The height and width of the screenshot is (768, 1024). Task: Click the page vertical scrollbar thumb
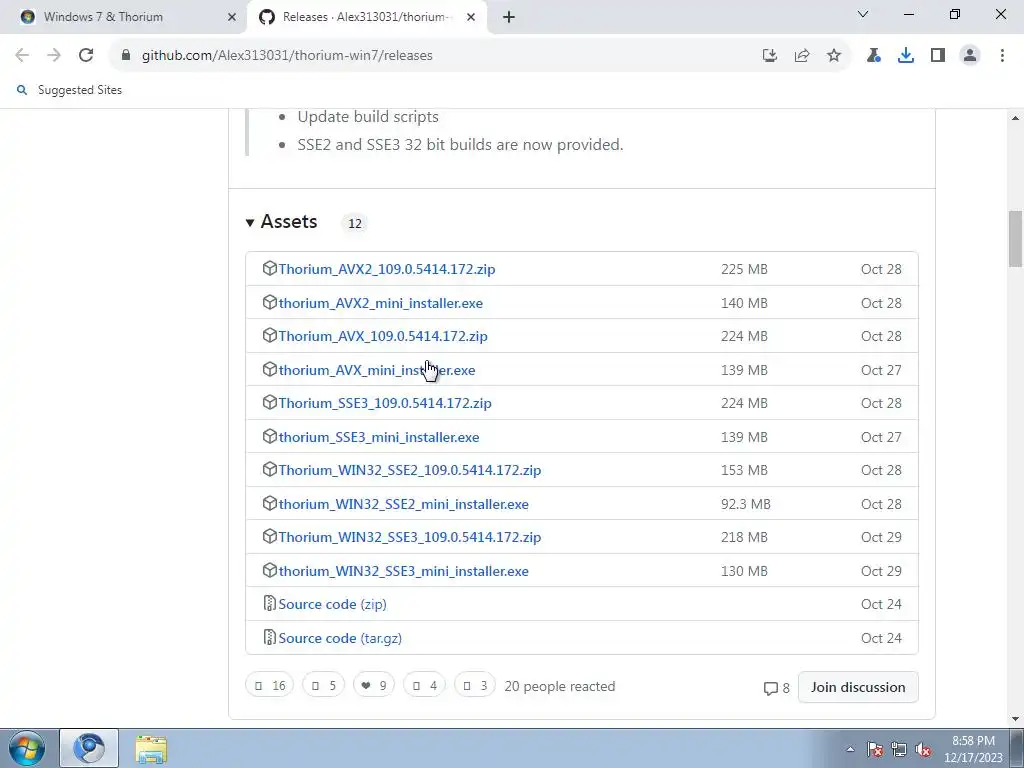(1015, 238)
